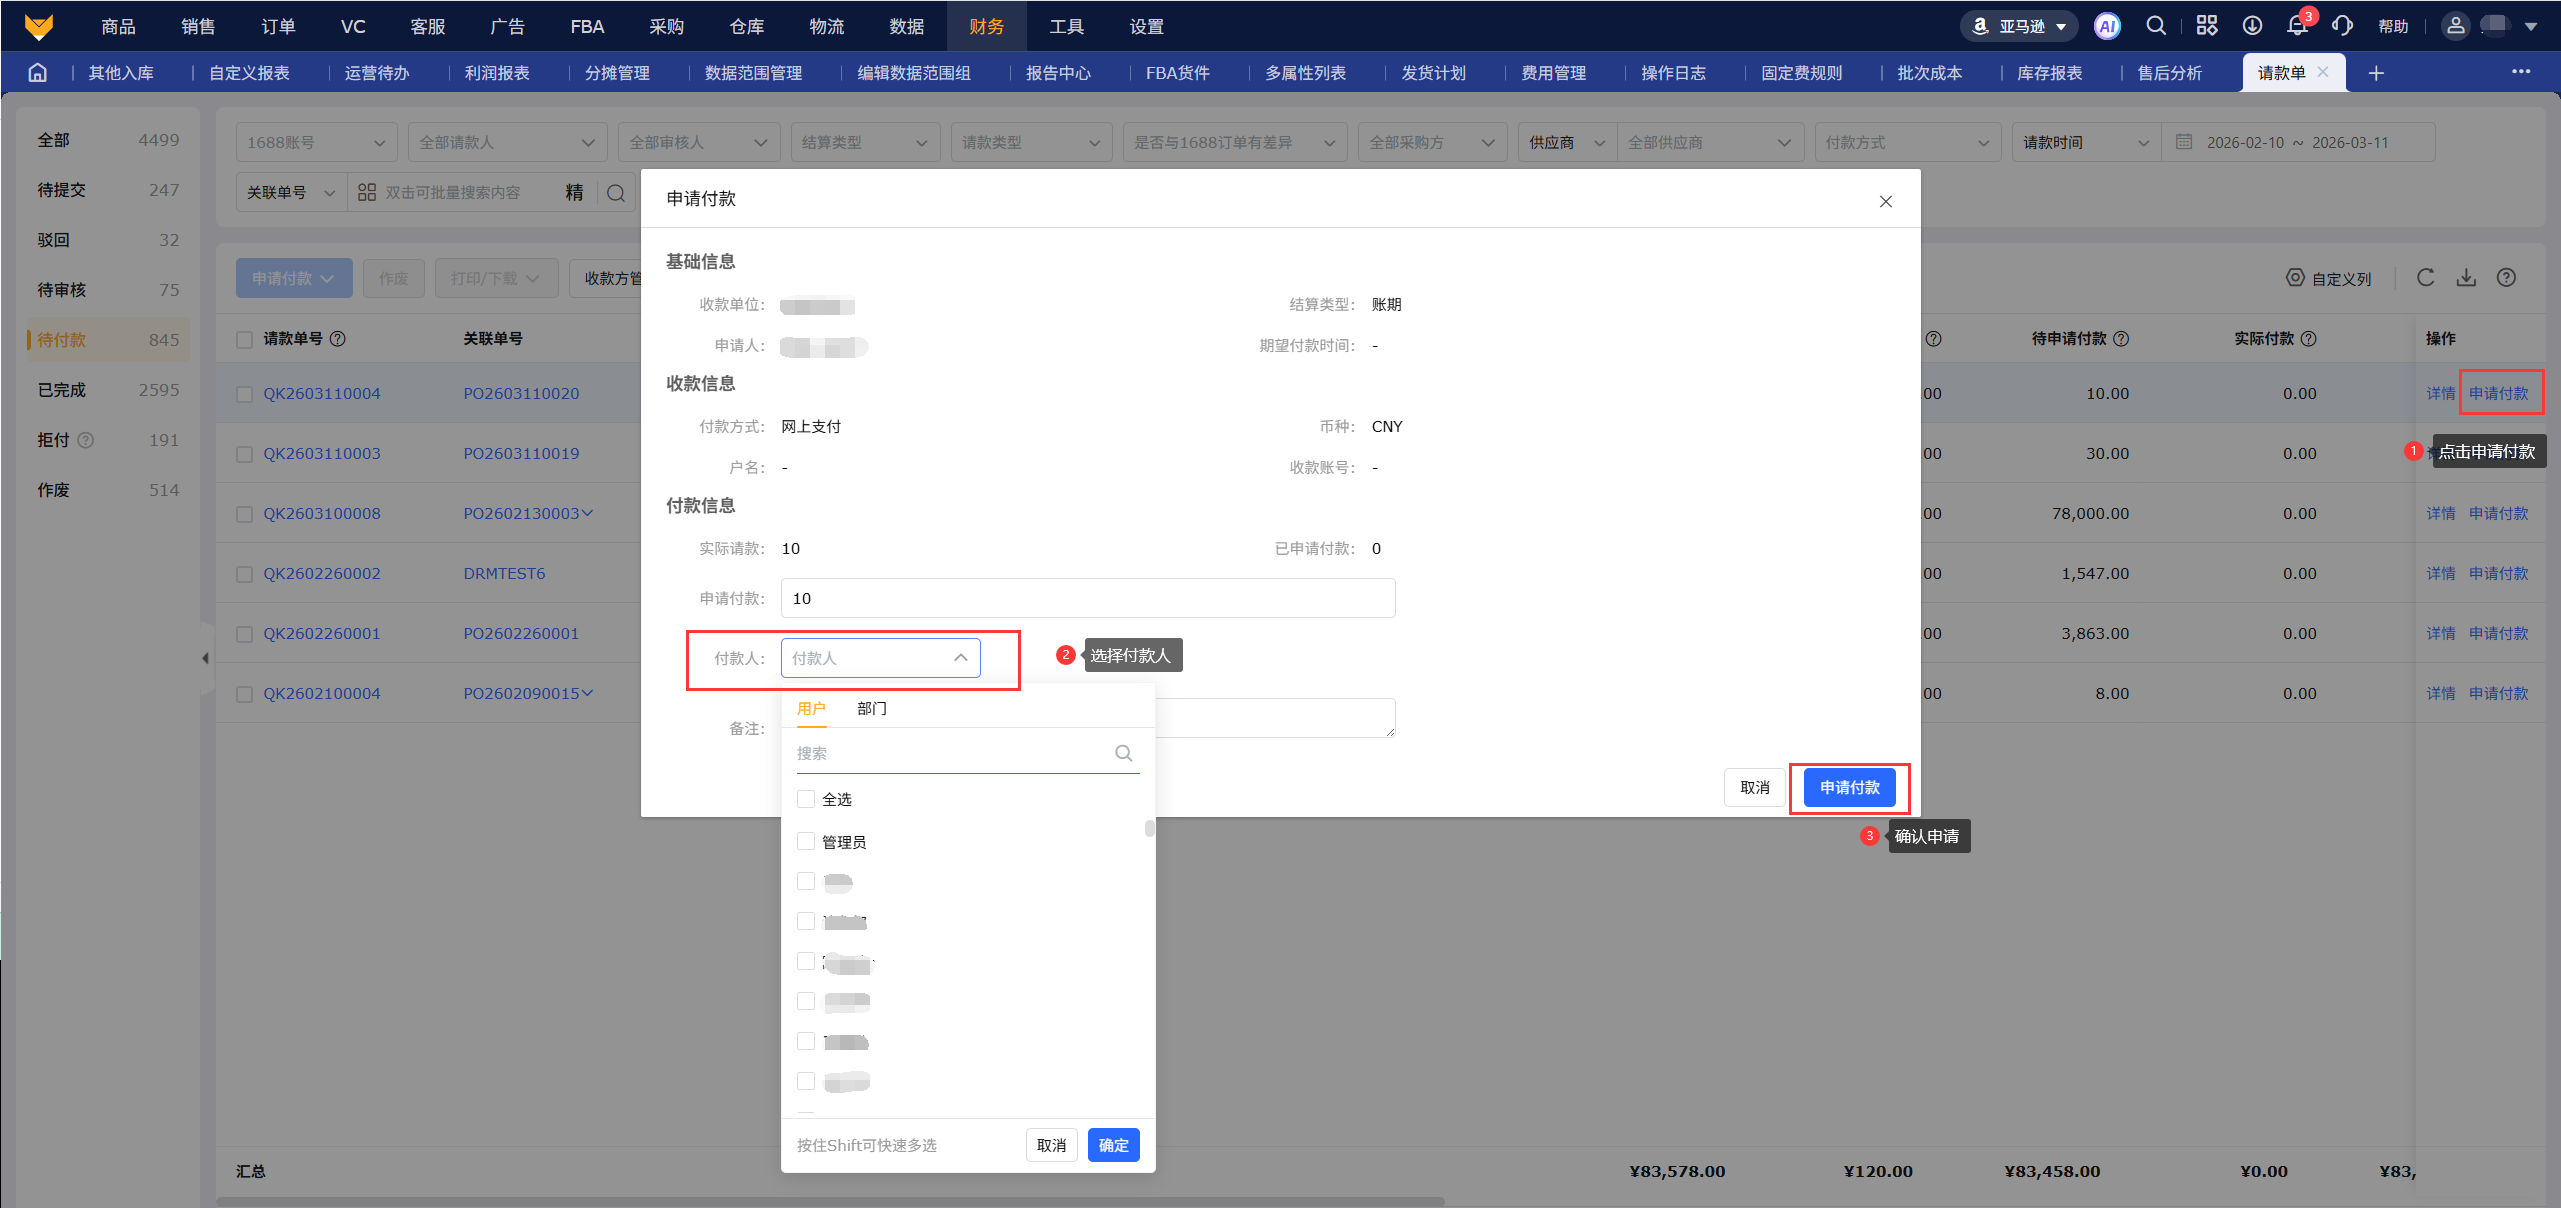The height and width of the screenshot is (1208, 2561).
Task: Click the download export icon above table
Action: point(2466,278)
